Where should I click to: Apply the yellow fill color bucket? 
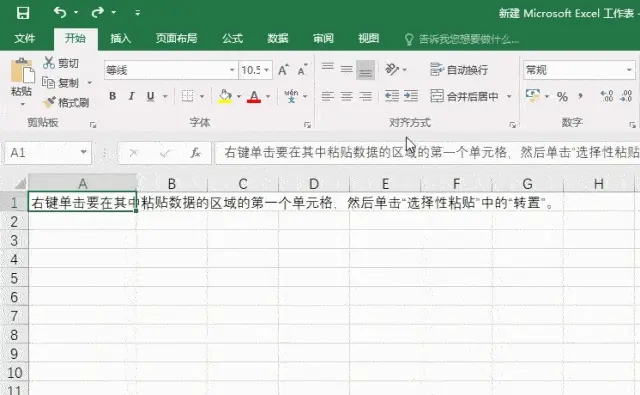pos(225,96)
